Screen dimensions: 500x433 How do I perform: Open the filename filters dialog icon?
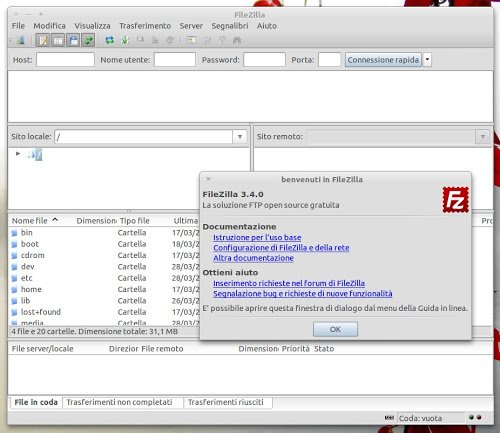(x=191, y=41)
